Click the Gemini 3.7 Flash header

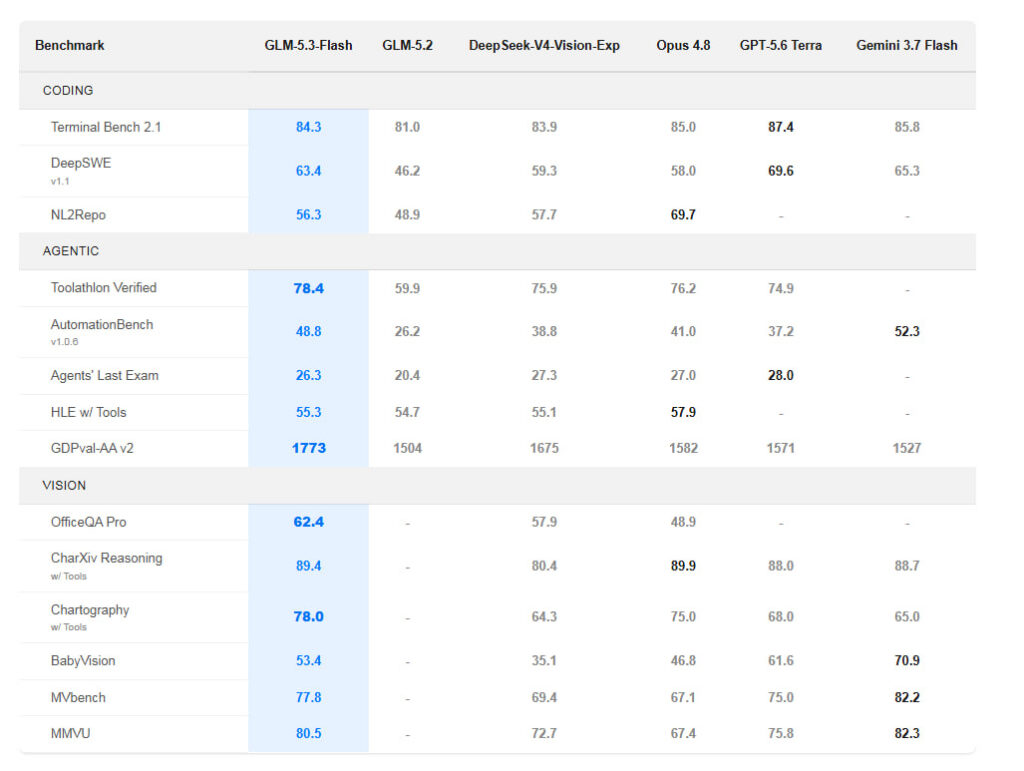pyautogui.click(x=906, y=46)
